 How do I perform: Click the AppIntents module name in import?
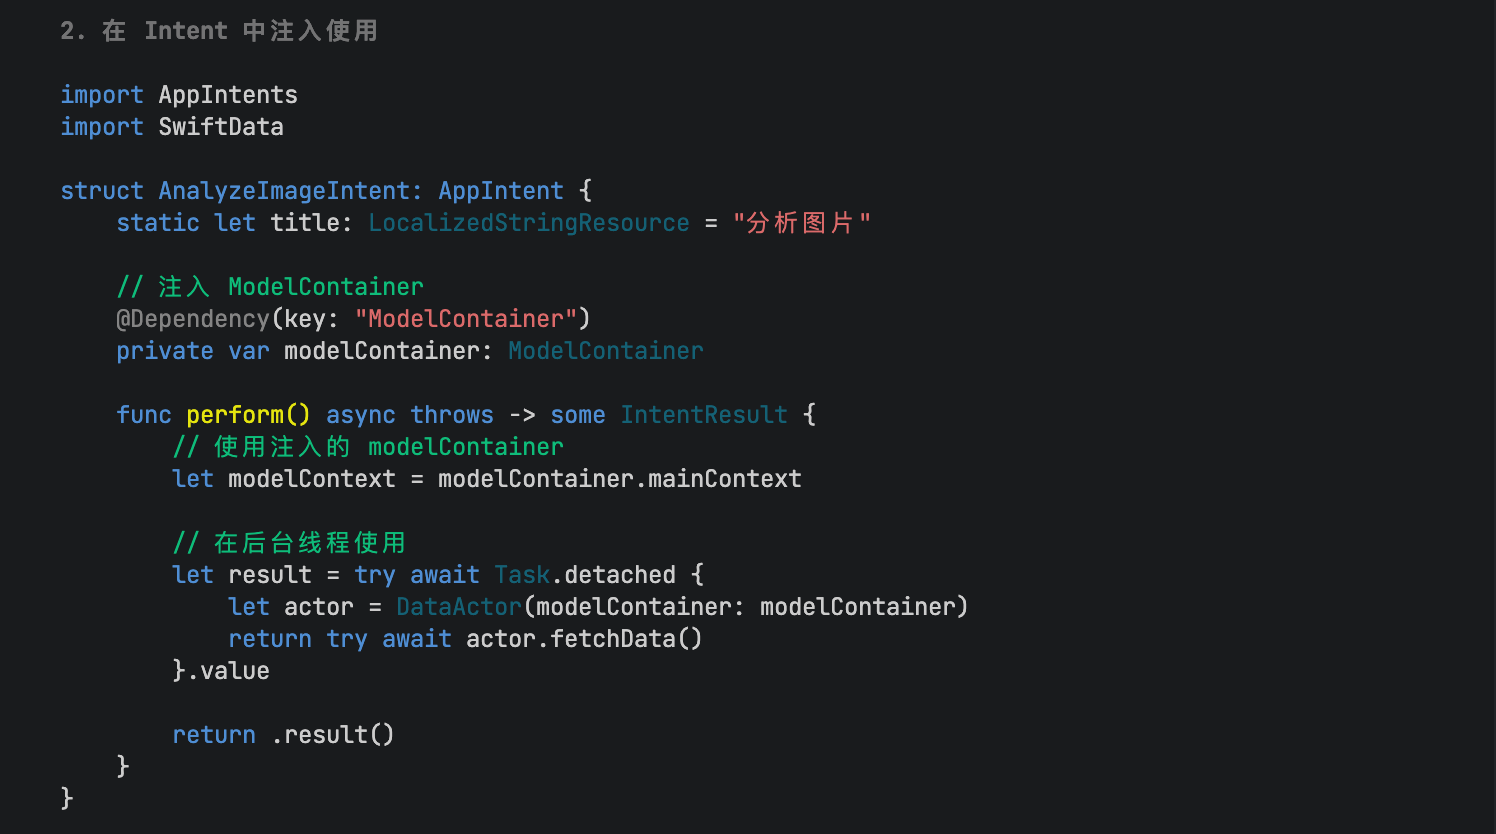click(228, 95)
